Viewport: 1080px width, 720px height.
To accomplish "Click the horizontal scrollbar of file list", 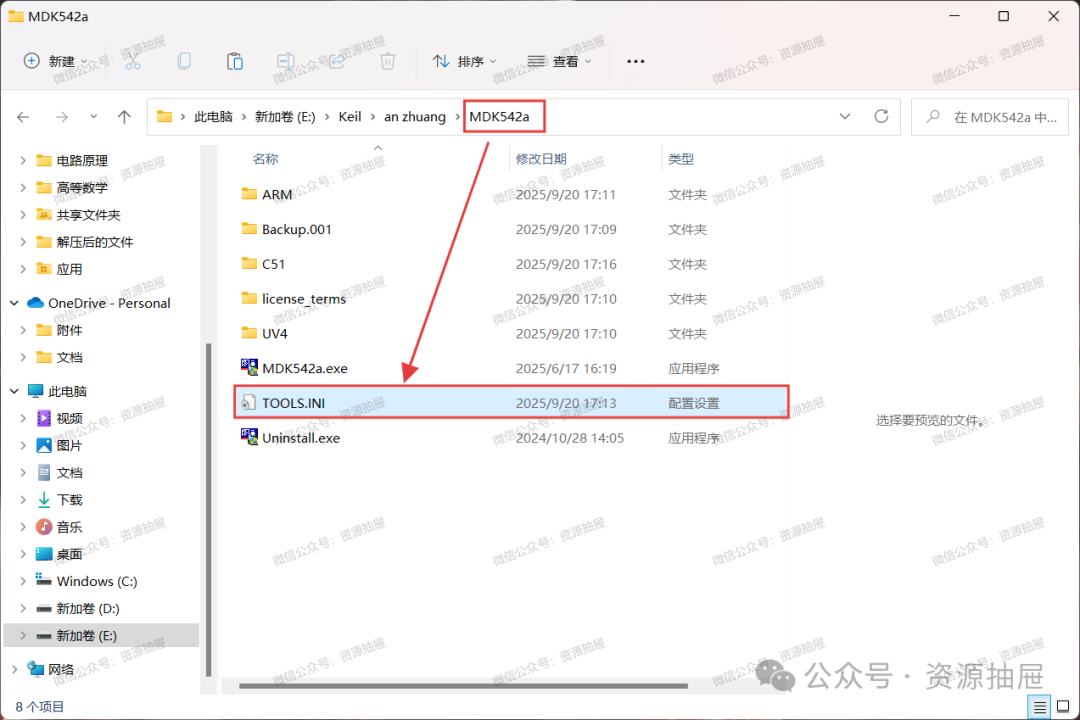I will coord(463,686).
